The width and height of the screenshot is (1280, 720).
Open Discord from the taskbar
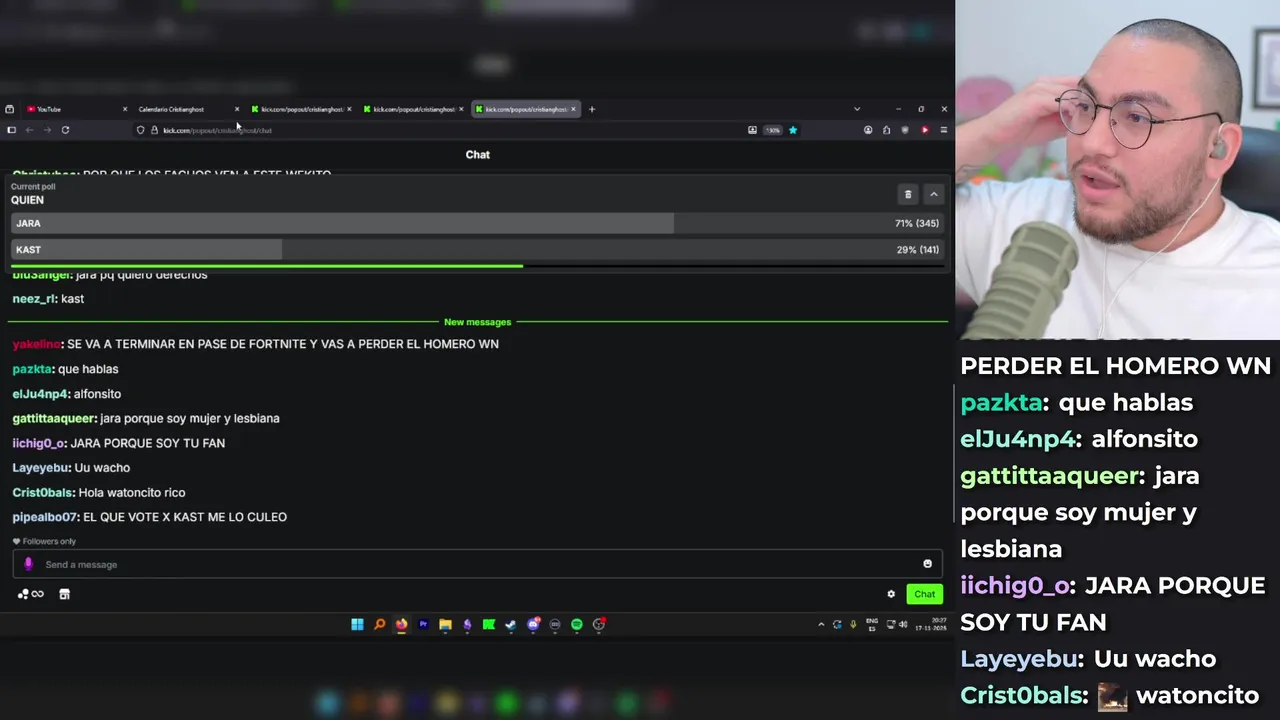[x=533, y=624]
